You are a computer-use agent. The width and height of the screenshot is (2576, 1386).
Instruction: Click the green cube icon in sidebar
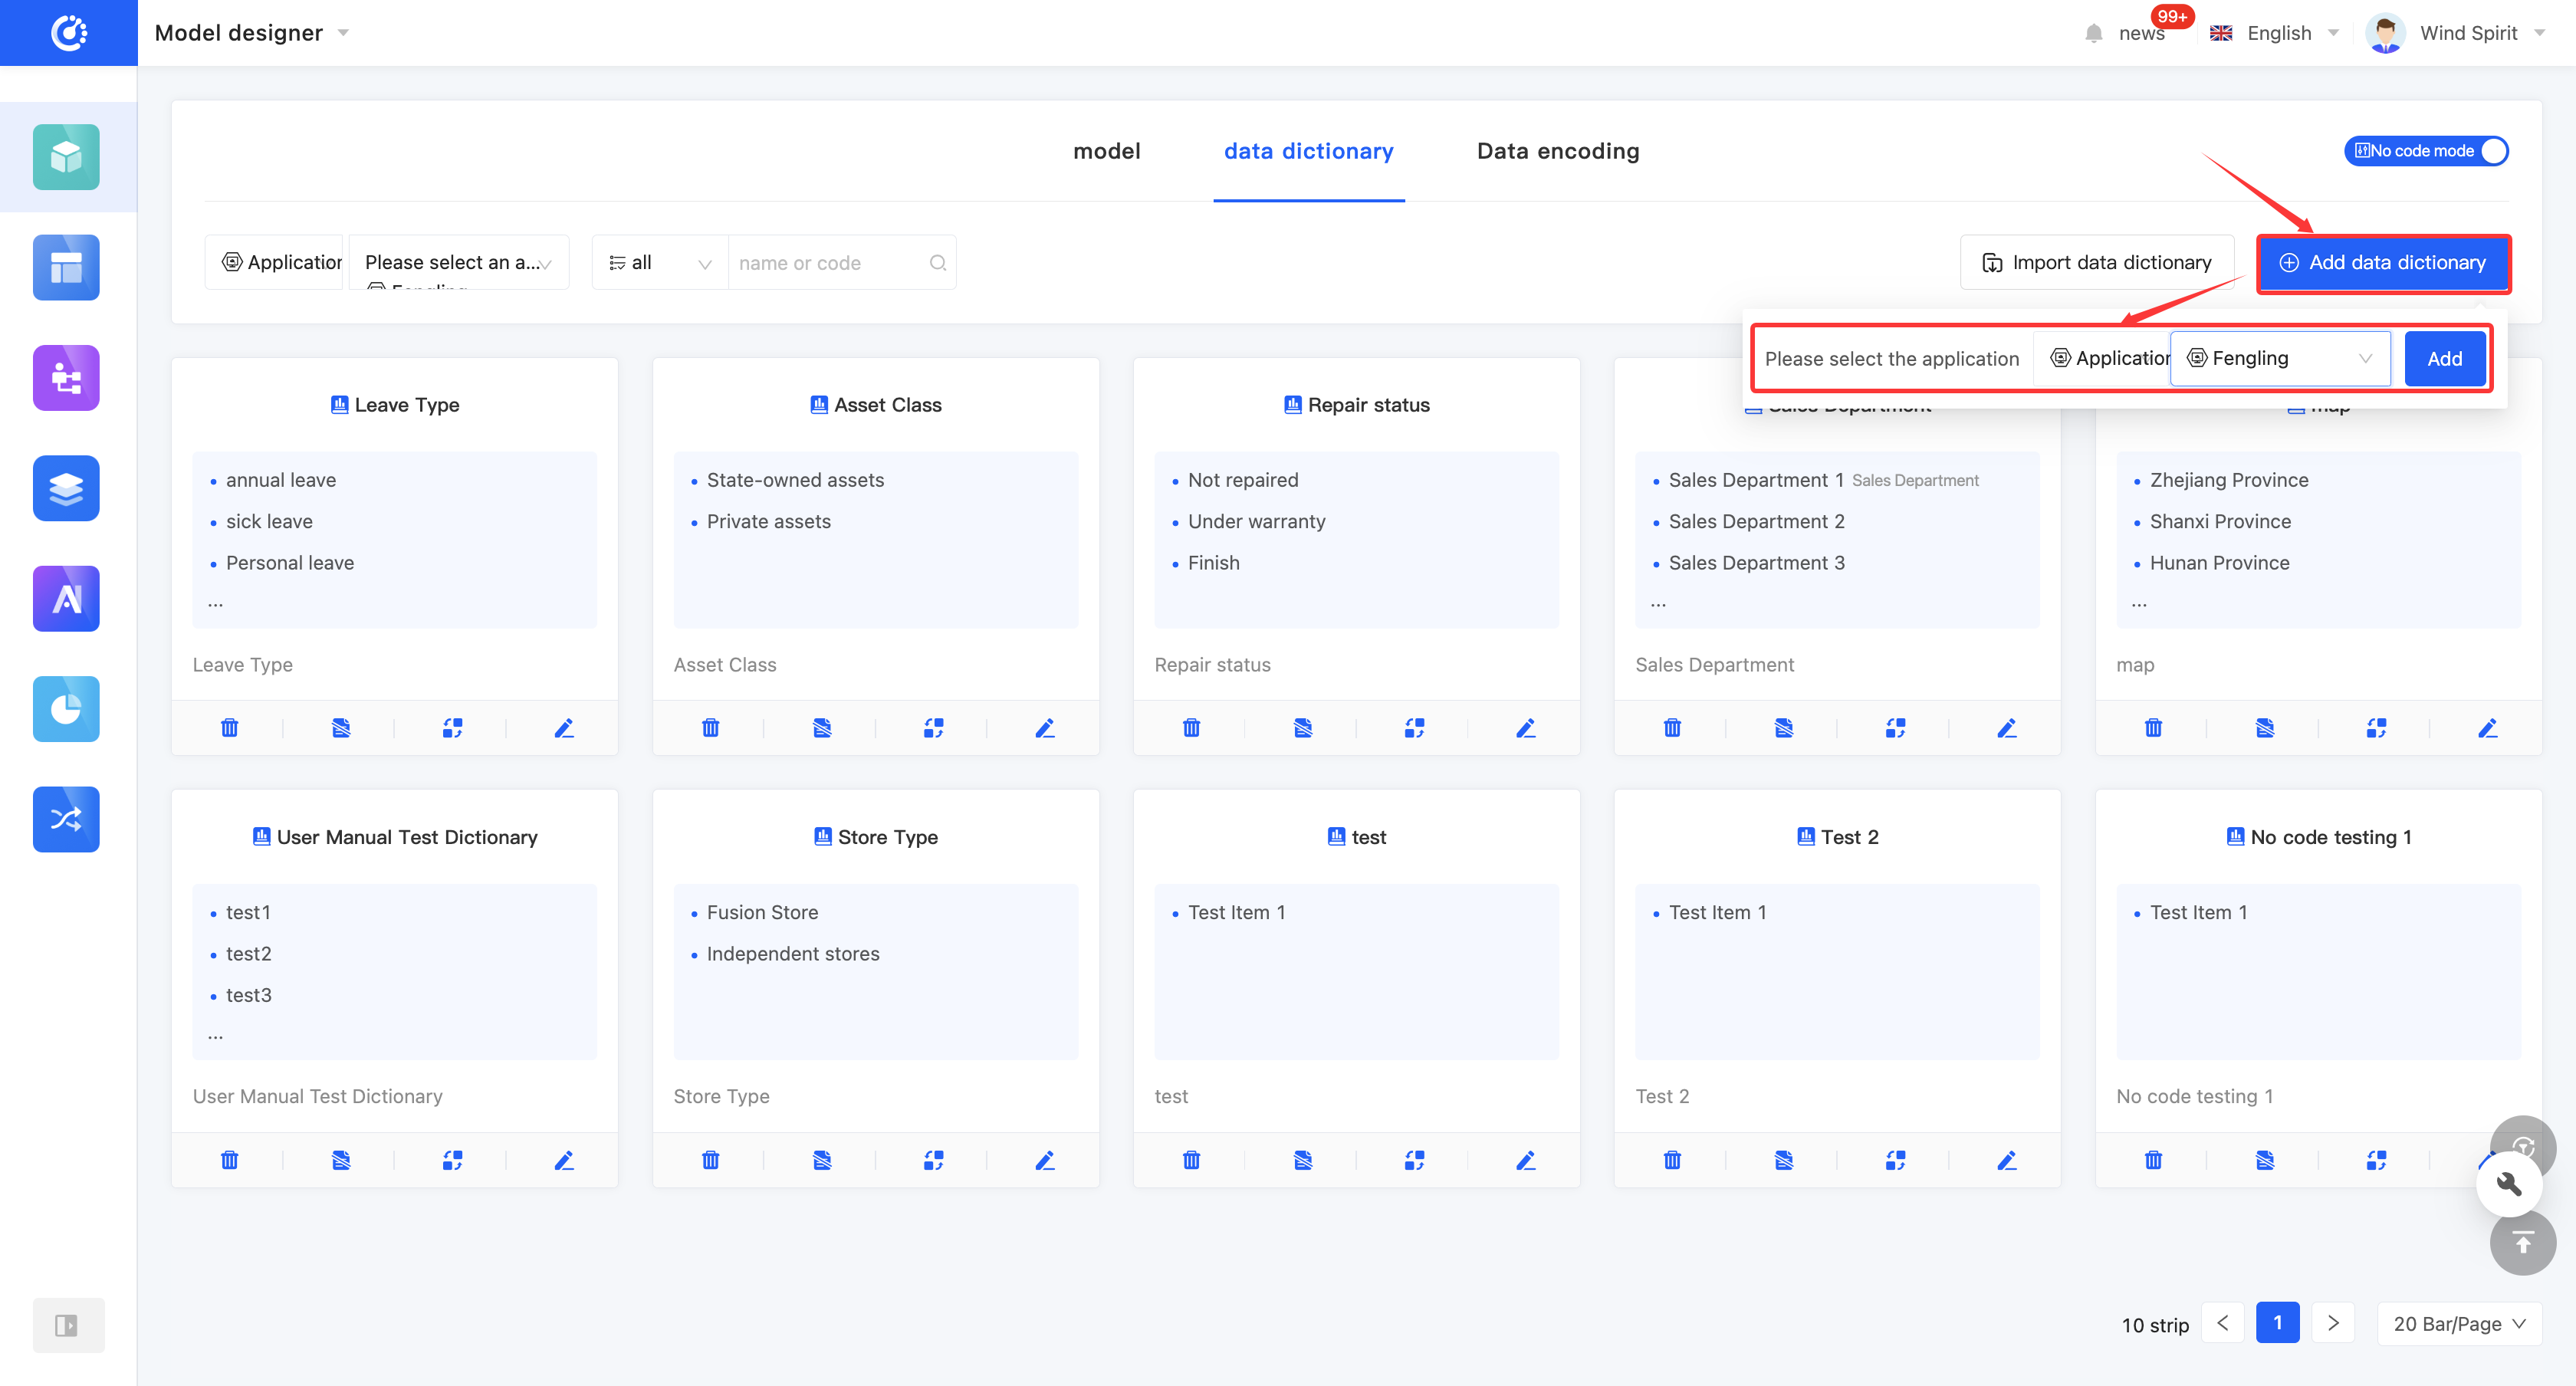point(66,157)
